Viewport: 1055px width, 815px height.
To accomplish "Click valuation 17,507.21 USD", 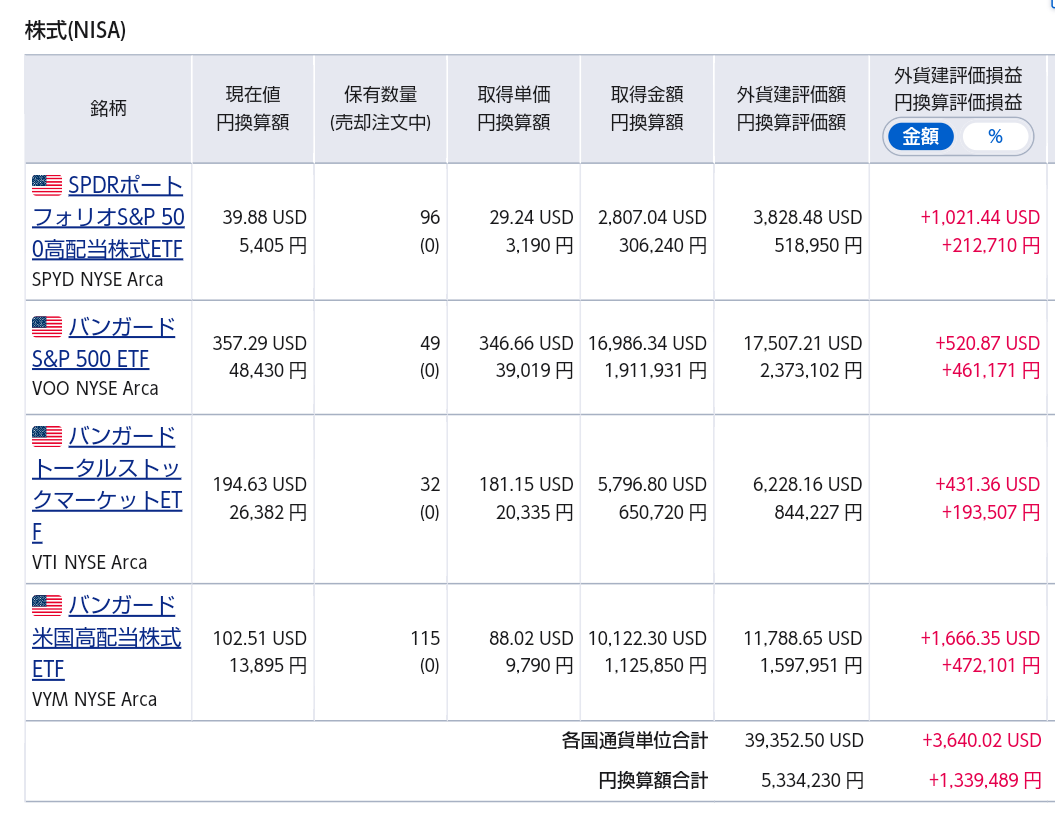I will click(x=803, y=343).
